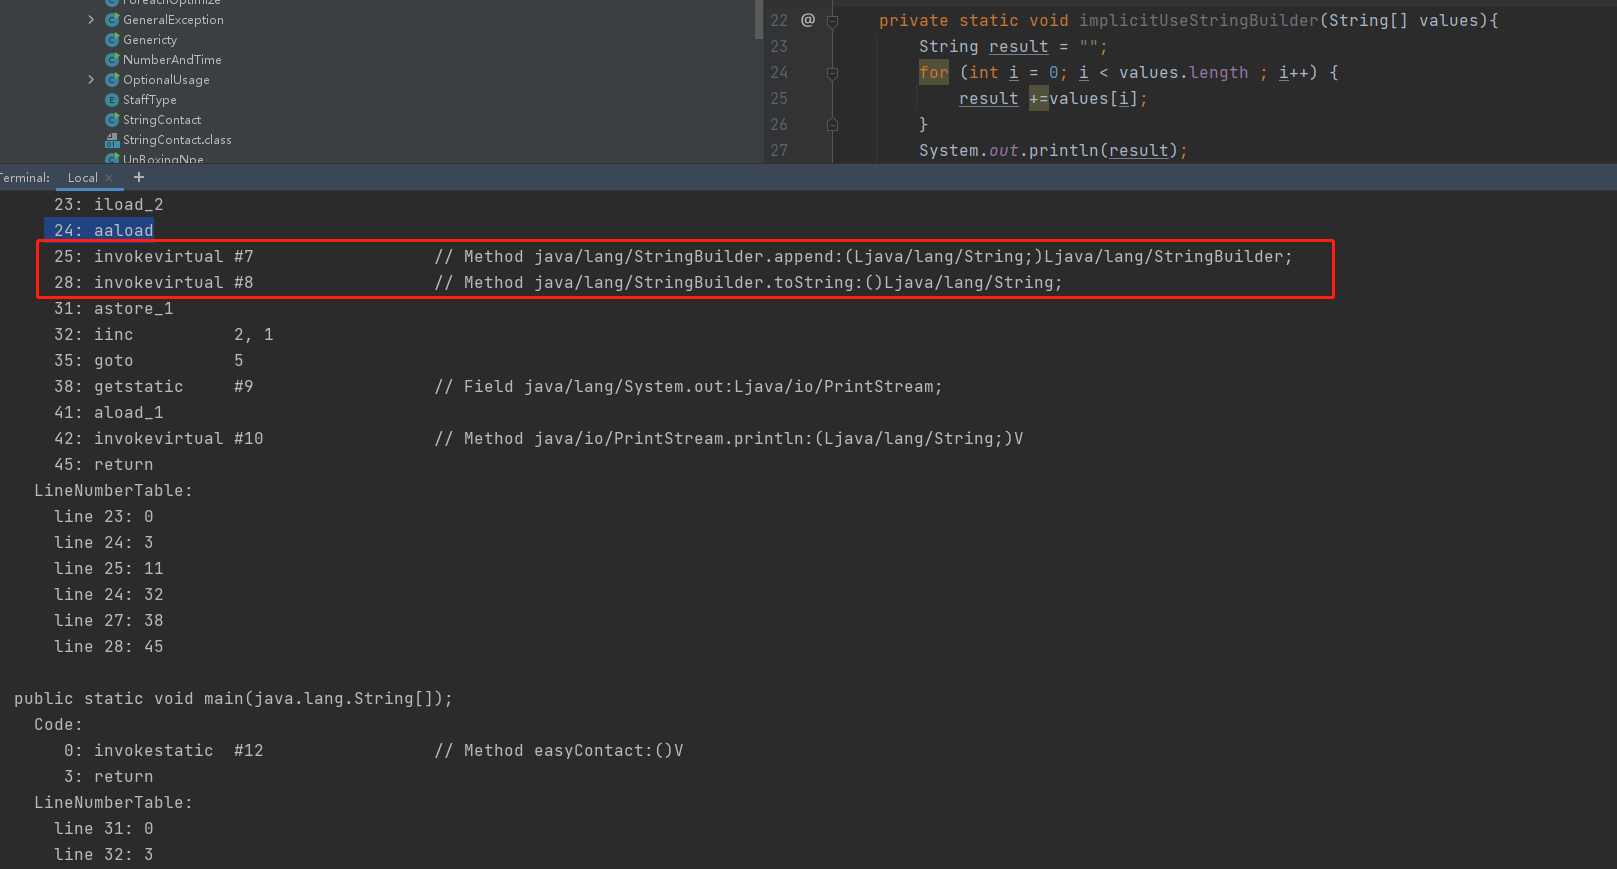This screenshot has height=869, width=1617.
Task: Click 'line 23: 0' table entry
Action: click(x=104, y=517)
